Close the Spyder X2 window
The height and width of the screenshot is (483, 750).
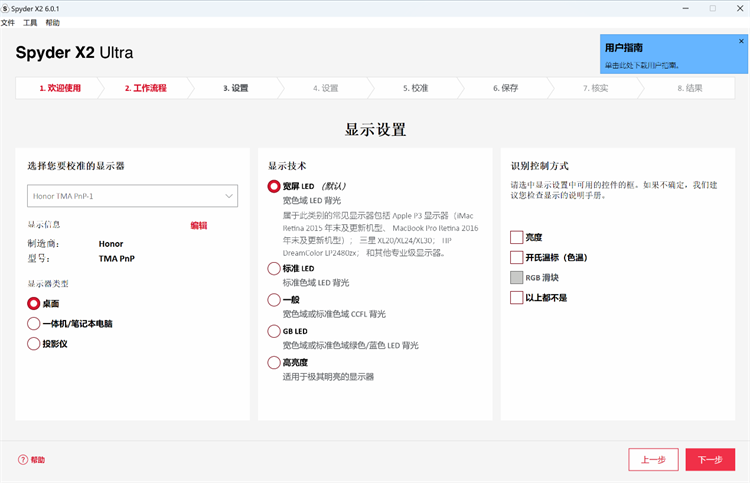coord(739,9)
